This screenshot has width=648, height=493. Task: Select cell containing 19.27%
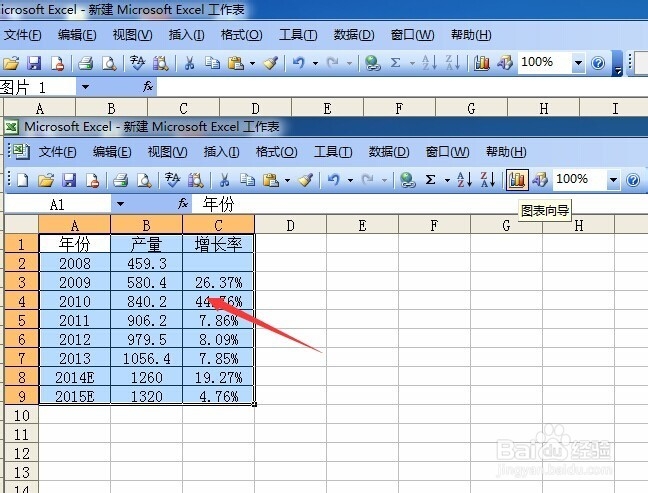pos(218,377)
